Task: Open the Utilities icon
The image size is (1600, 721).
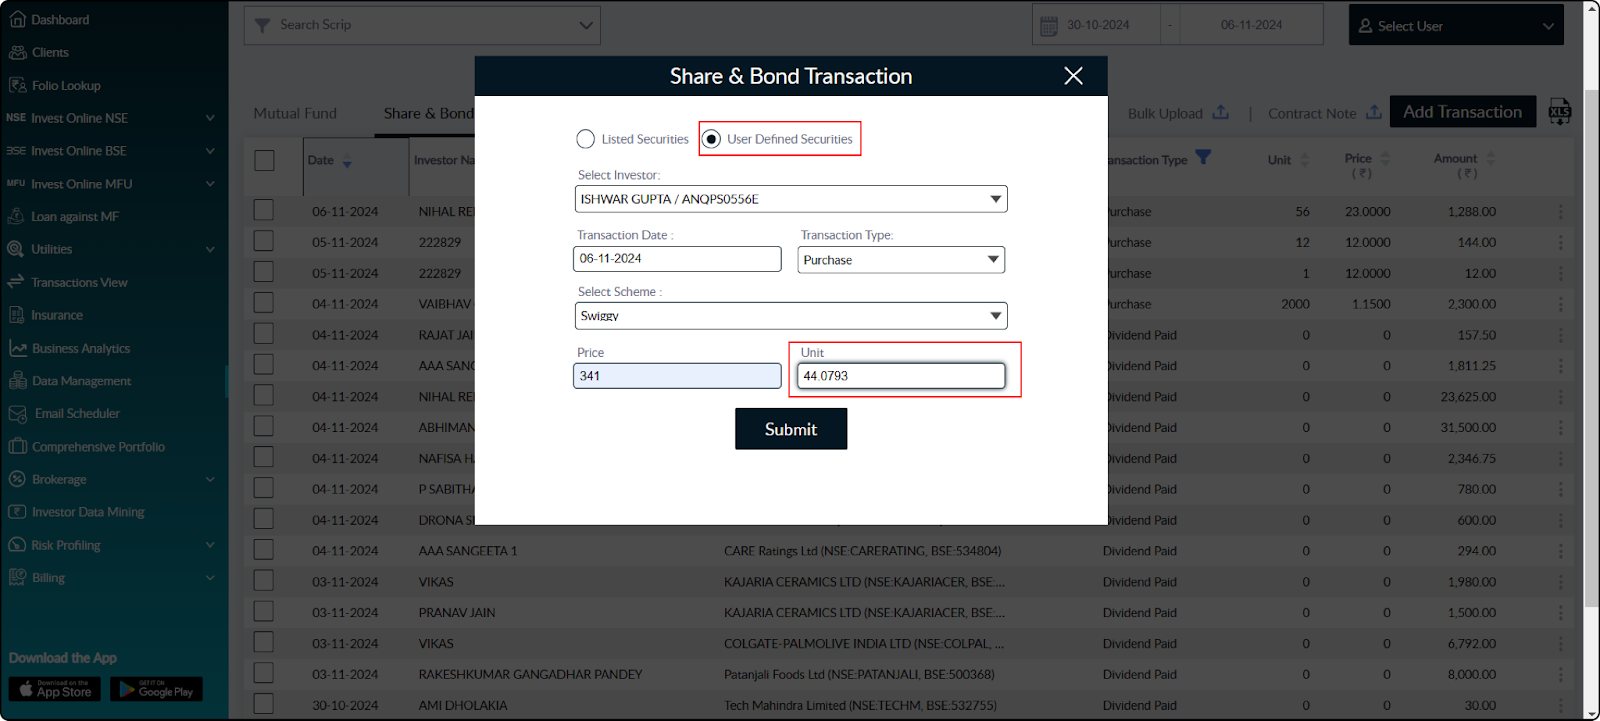Action: click(16, 249)
